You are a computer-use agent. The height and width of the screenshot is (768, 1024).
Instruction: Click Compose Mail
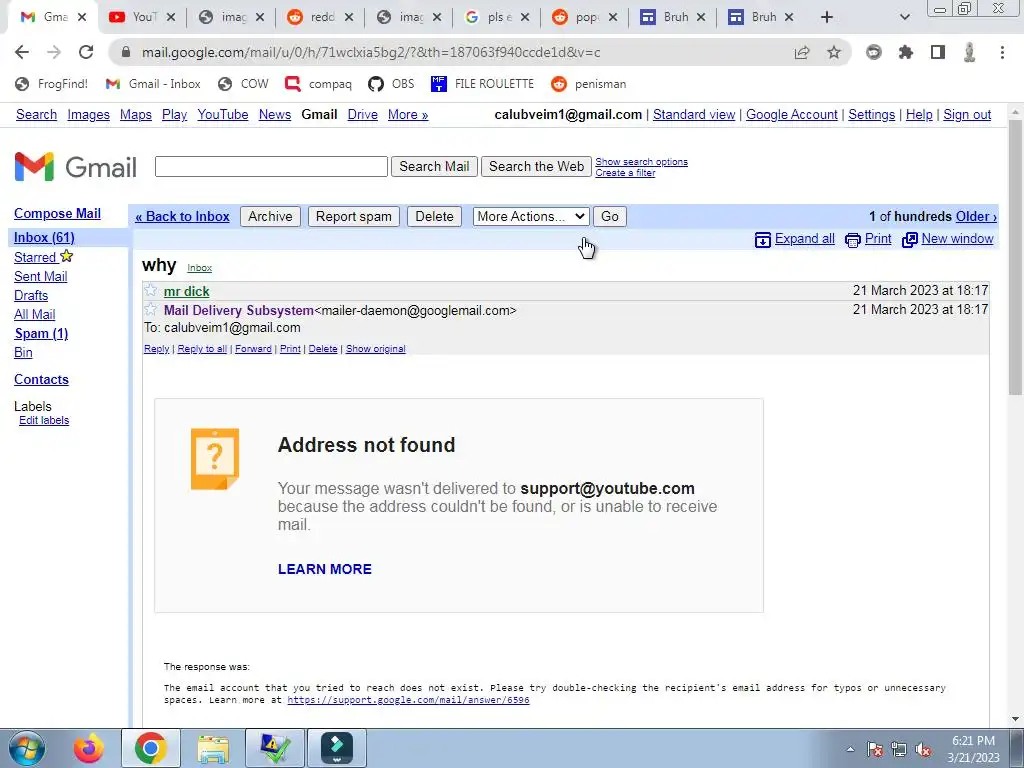(57, 214)
